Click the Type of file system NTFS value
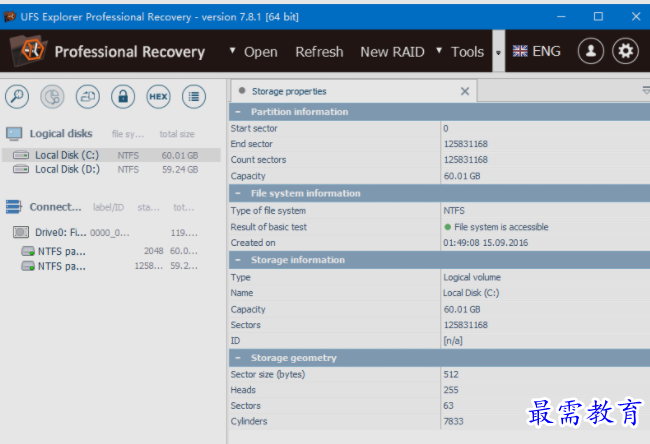This screenshot has width=650, height=444. (x=454, y=211)
